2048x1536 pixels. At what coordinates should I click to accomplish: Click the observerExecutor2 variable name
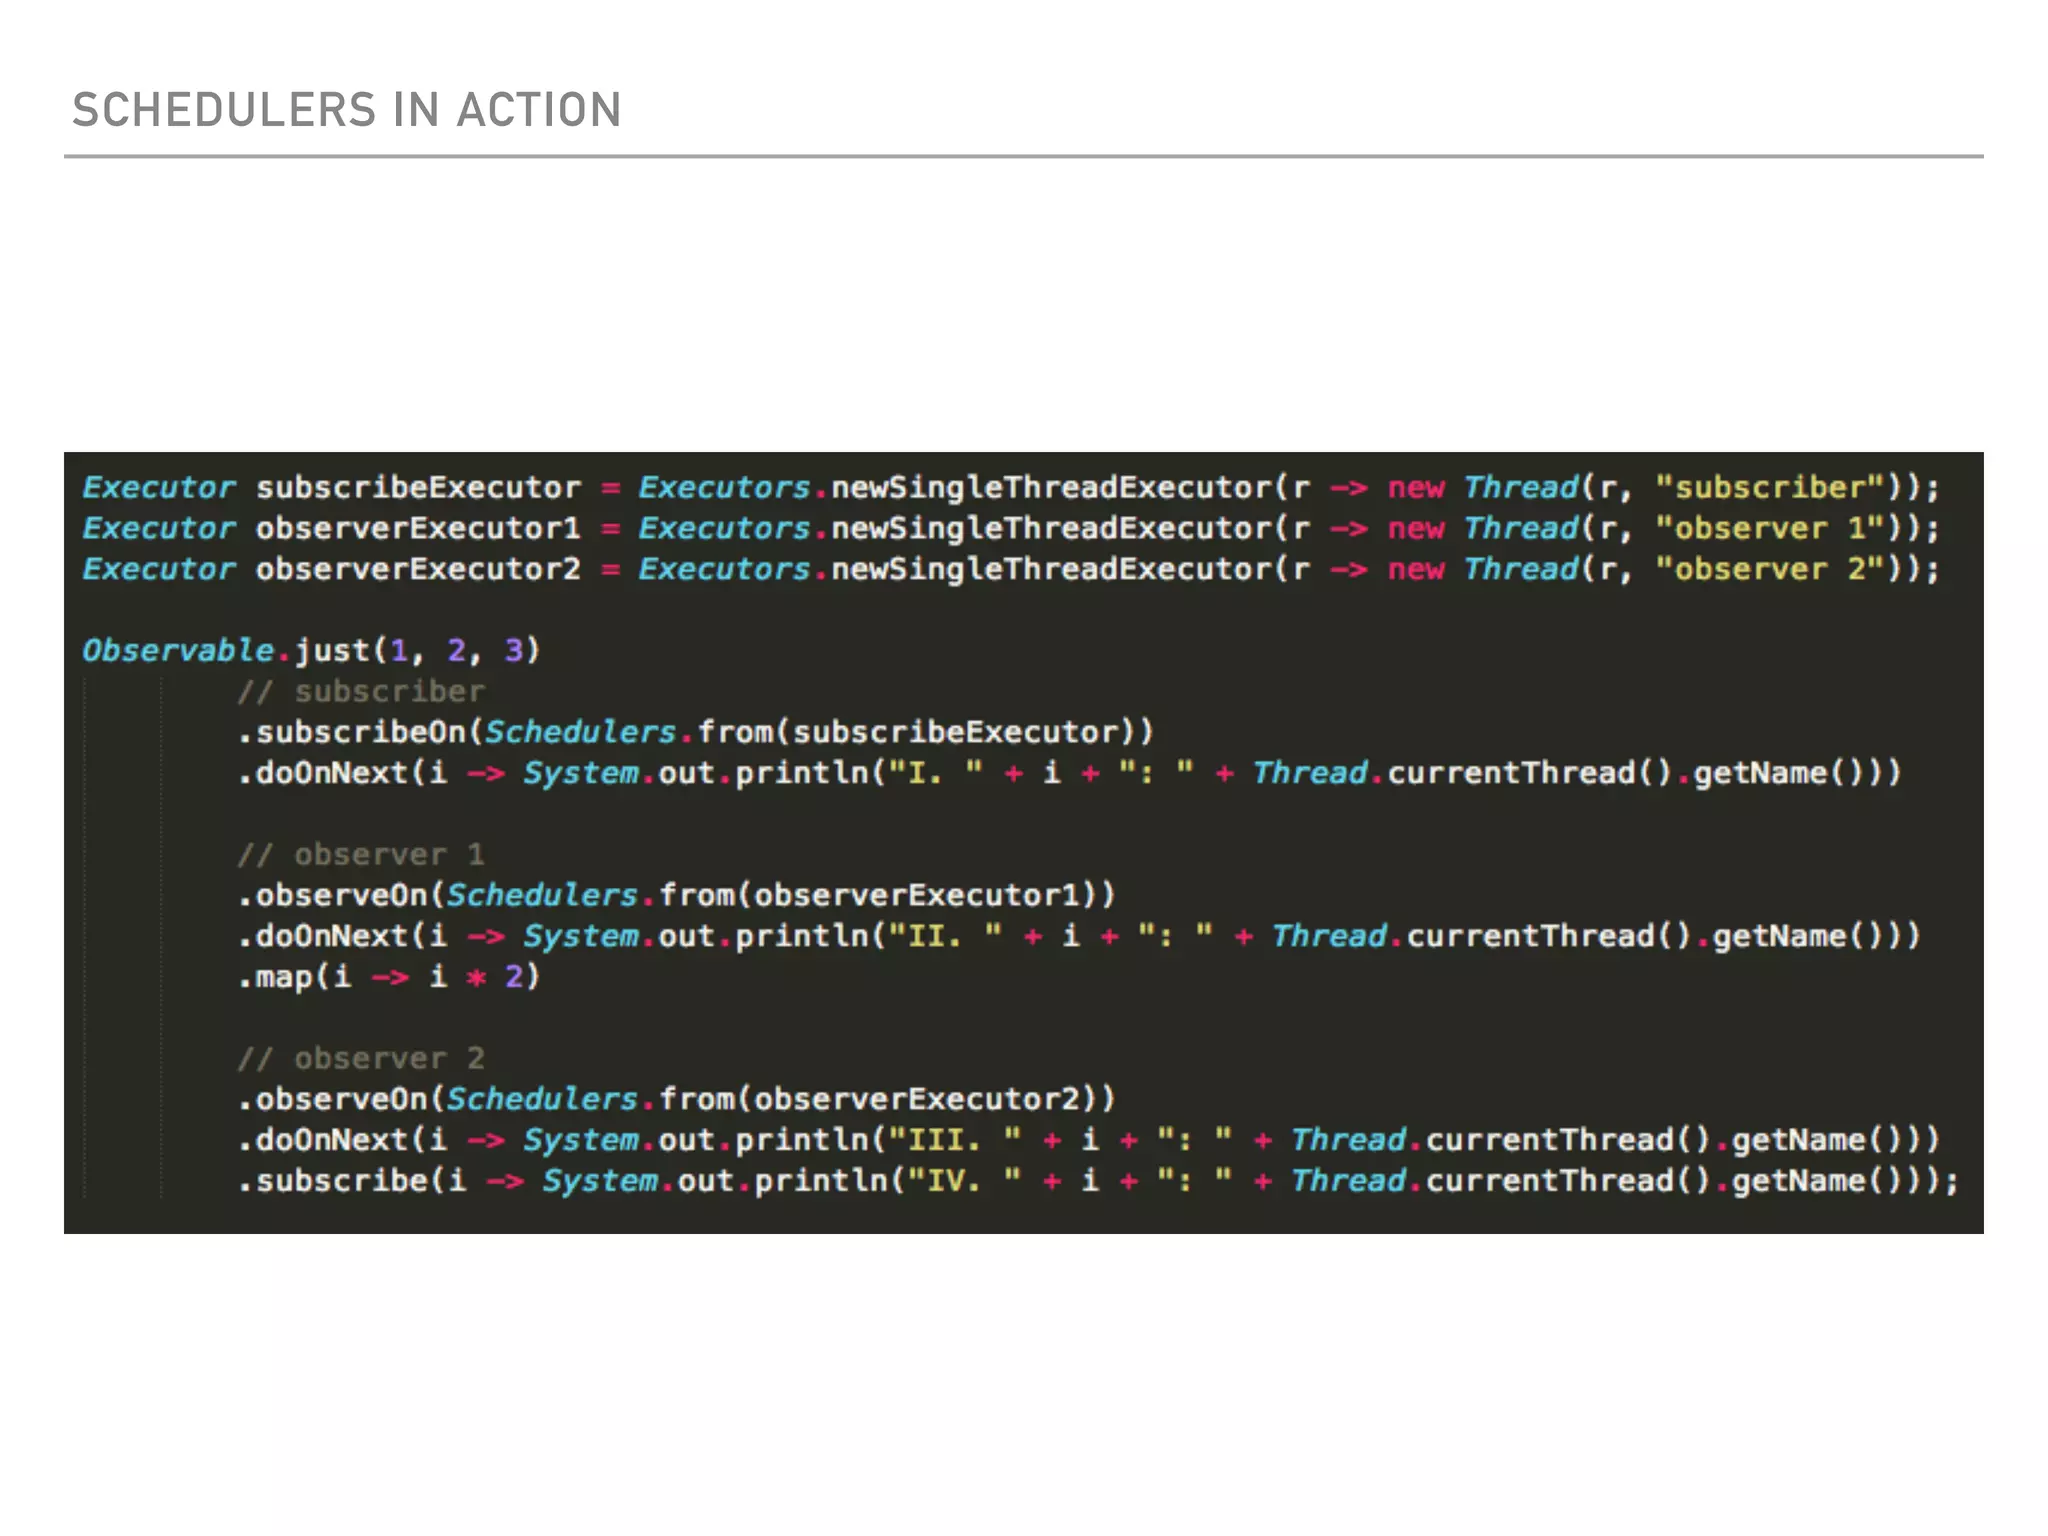(418, 570)
